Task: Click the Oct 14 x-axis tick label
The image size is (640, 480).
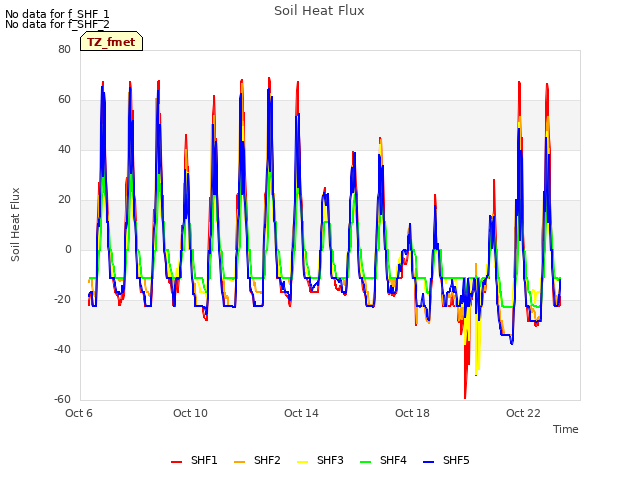Action: point(301,413)
